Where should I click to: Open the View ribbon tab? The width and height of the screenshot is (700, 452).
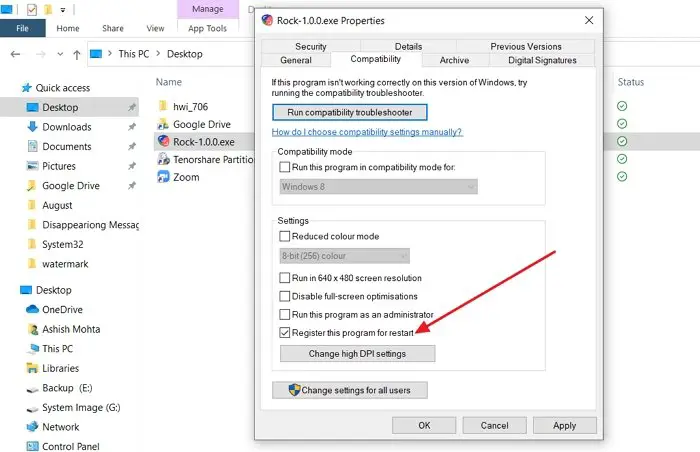155,28
